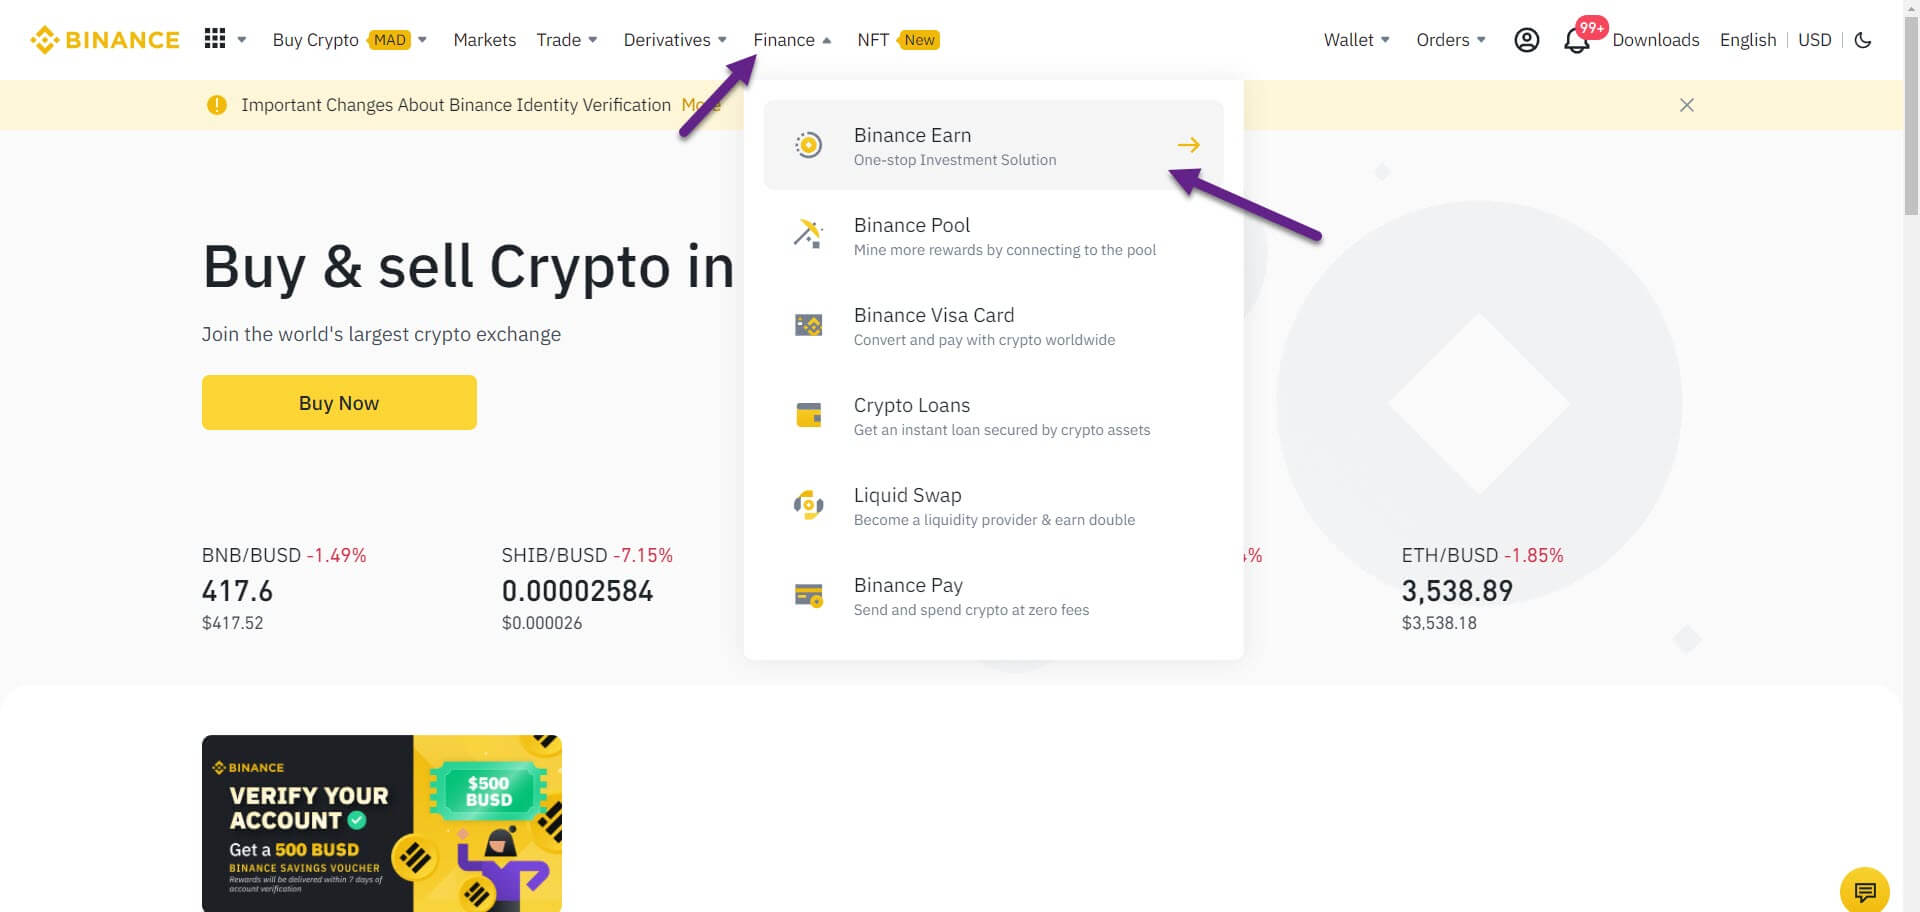Click the Binance Pool pickaxe icon
The height and width of the screenshot is (912, 1920).
(808, 235)
